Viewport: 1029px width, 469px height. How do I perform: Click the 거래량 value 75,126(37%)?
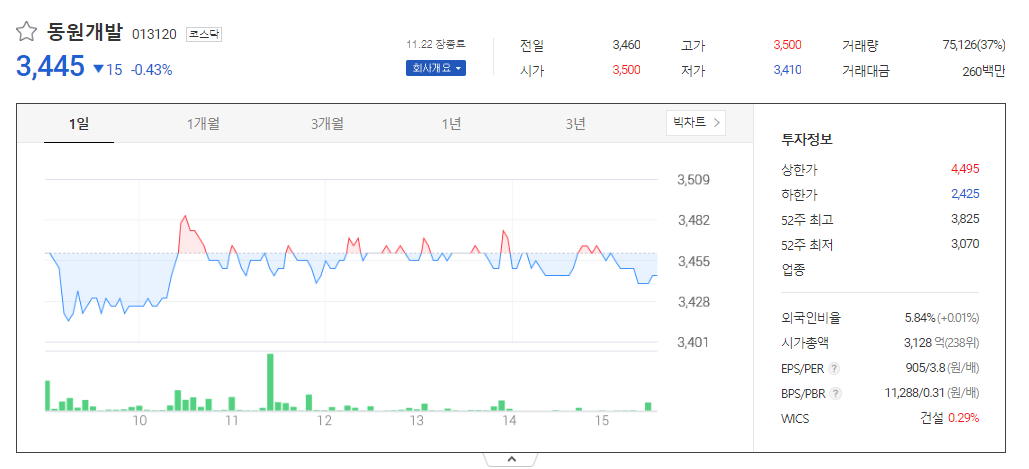coord(973,45)
